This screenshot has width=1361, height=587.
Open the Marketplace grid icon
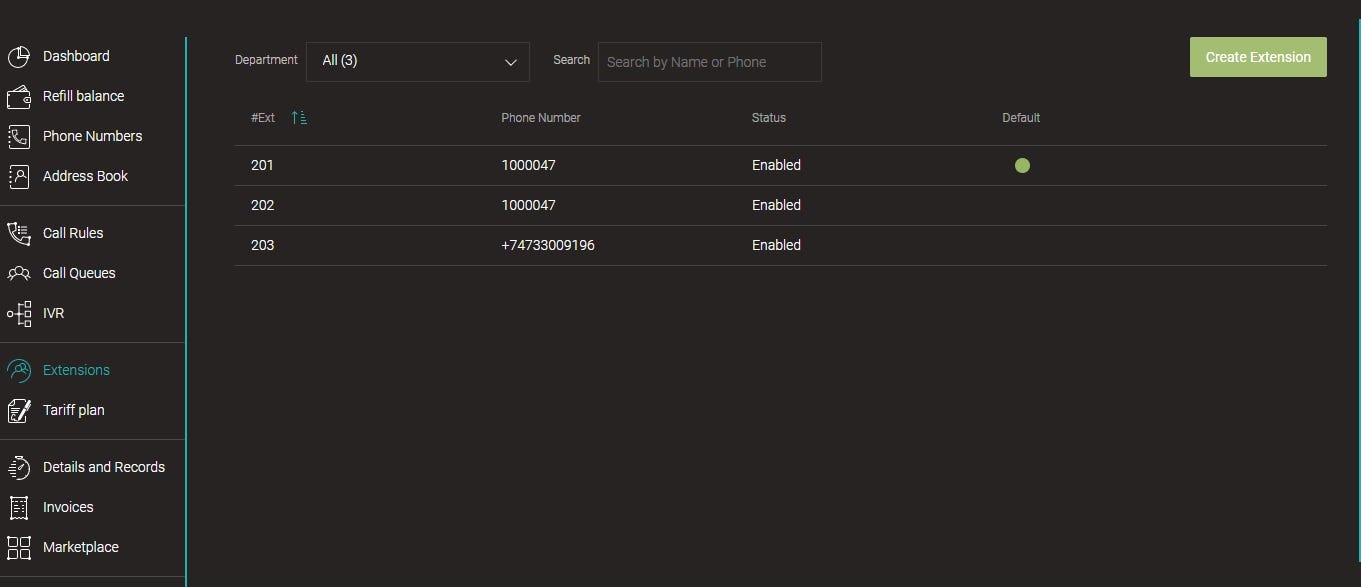point(19,548)
